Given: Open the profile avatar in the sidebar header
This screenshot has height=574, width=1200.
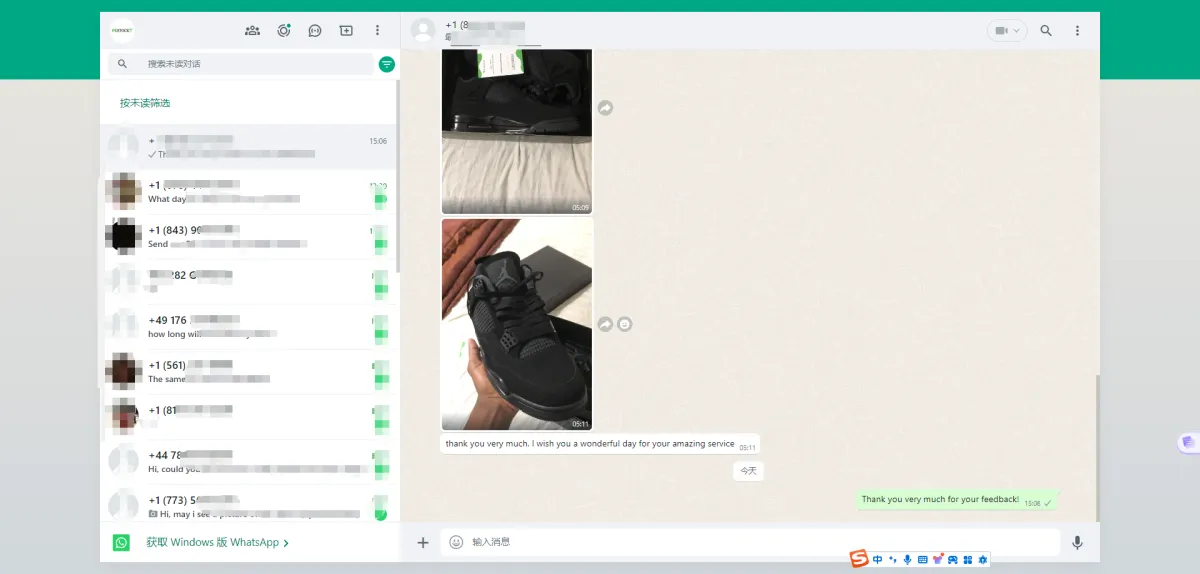Looking at the screenshot, I should pos(122,31).
